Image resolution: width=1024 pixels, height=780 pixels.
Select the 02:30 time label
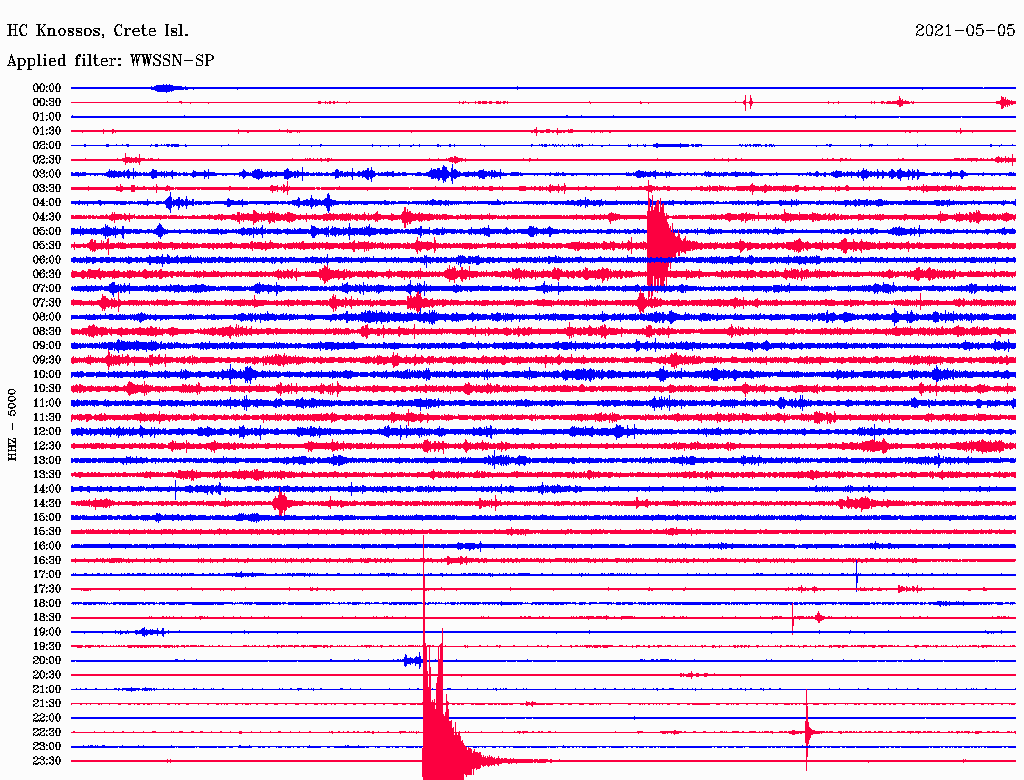[x=47, y=159]
